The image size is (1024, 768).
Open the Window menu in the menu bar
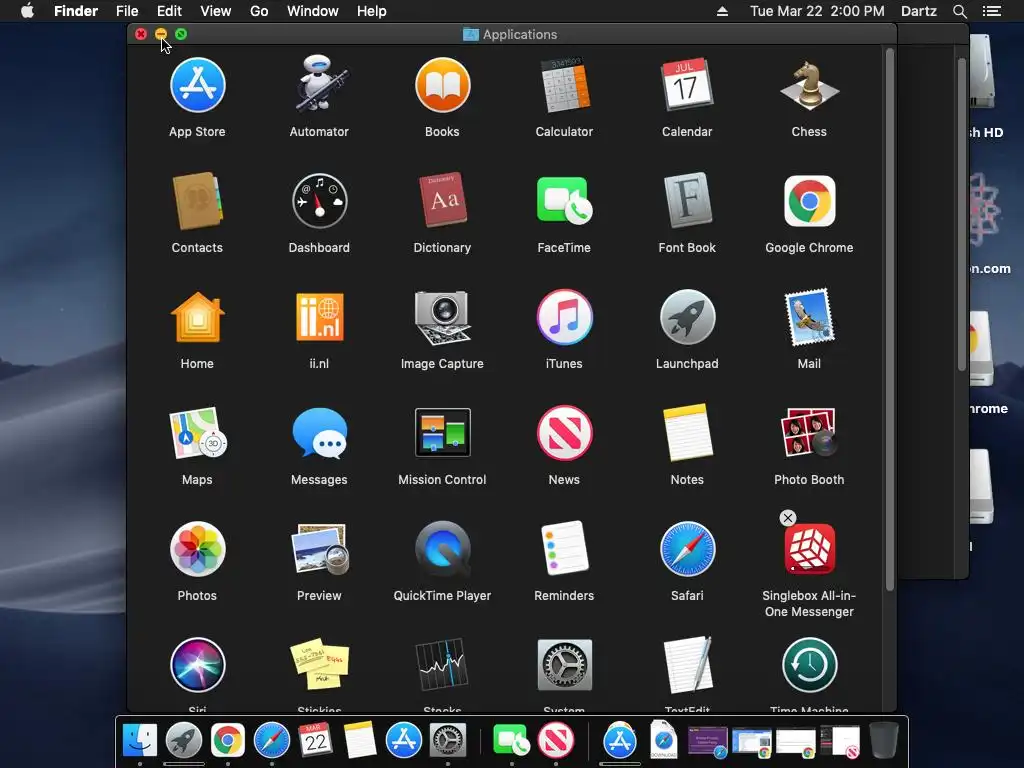point(313,11)
